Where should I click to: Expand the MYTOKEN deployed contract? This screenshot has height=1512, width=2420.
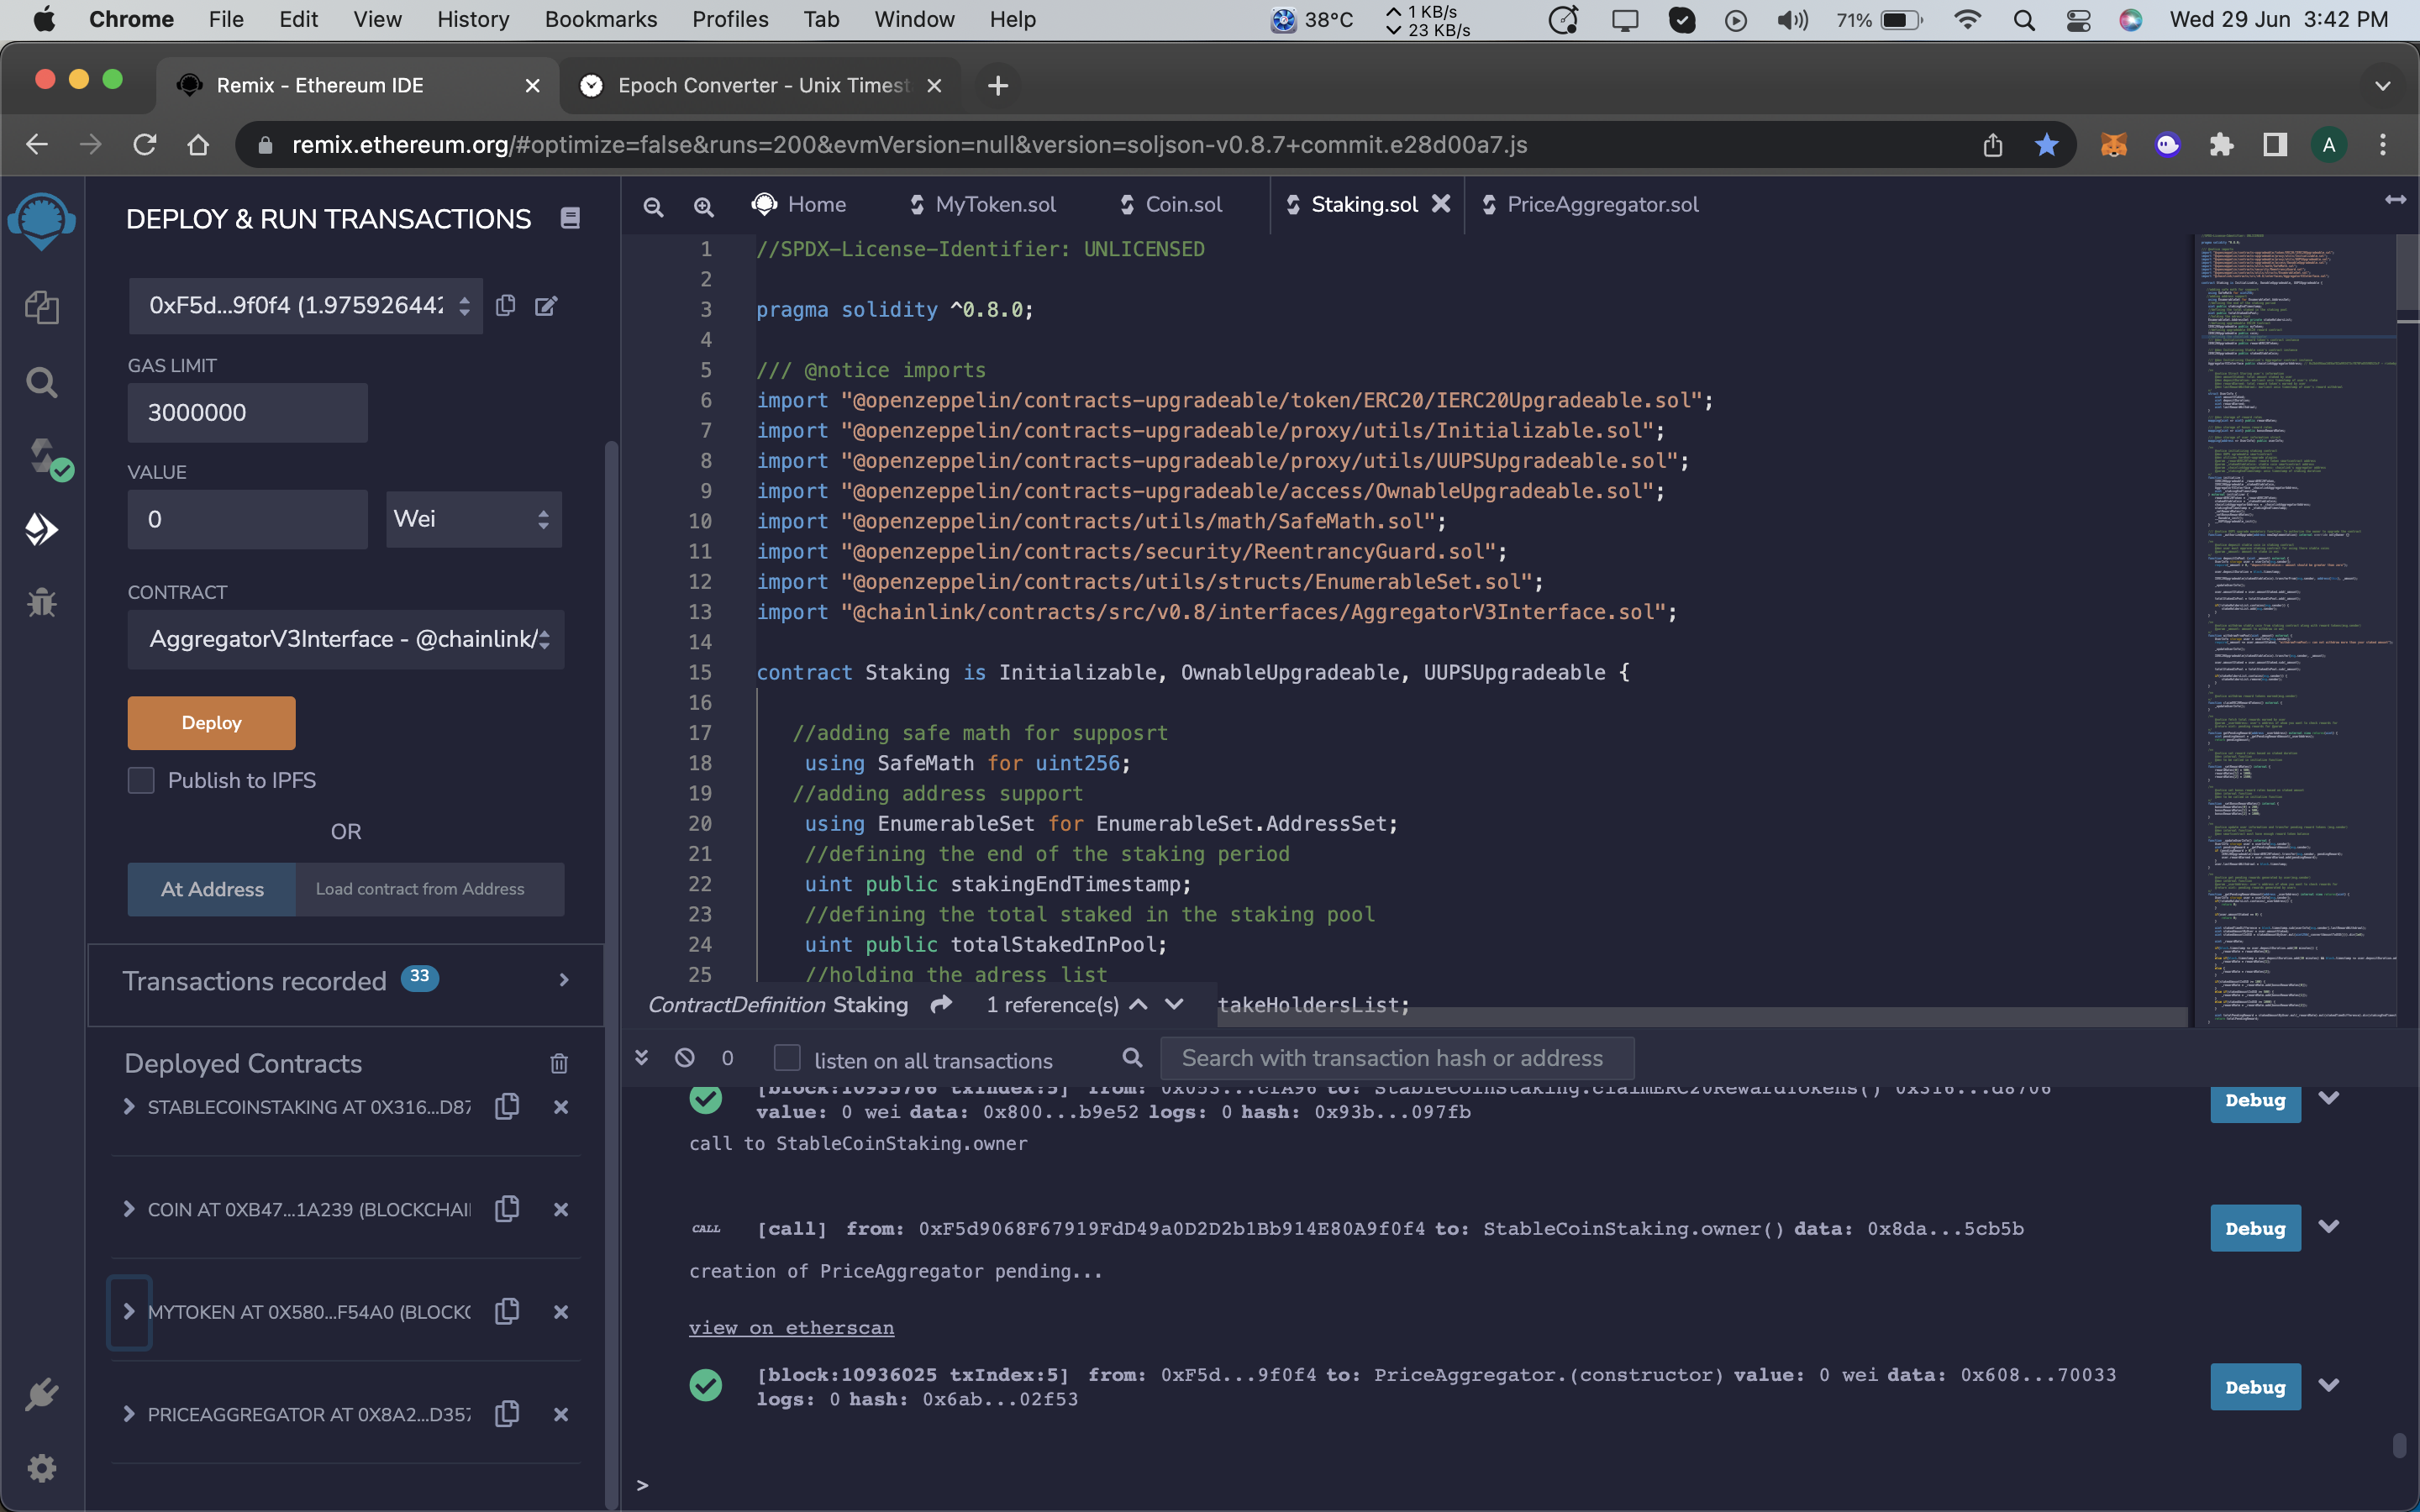click(128, 1311)
